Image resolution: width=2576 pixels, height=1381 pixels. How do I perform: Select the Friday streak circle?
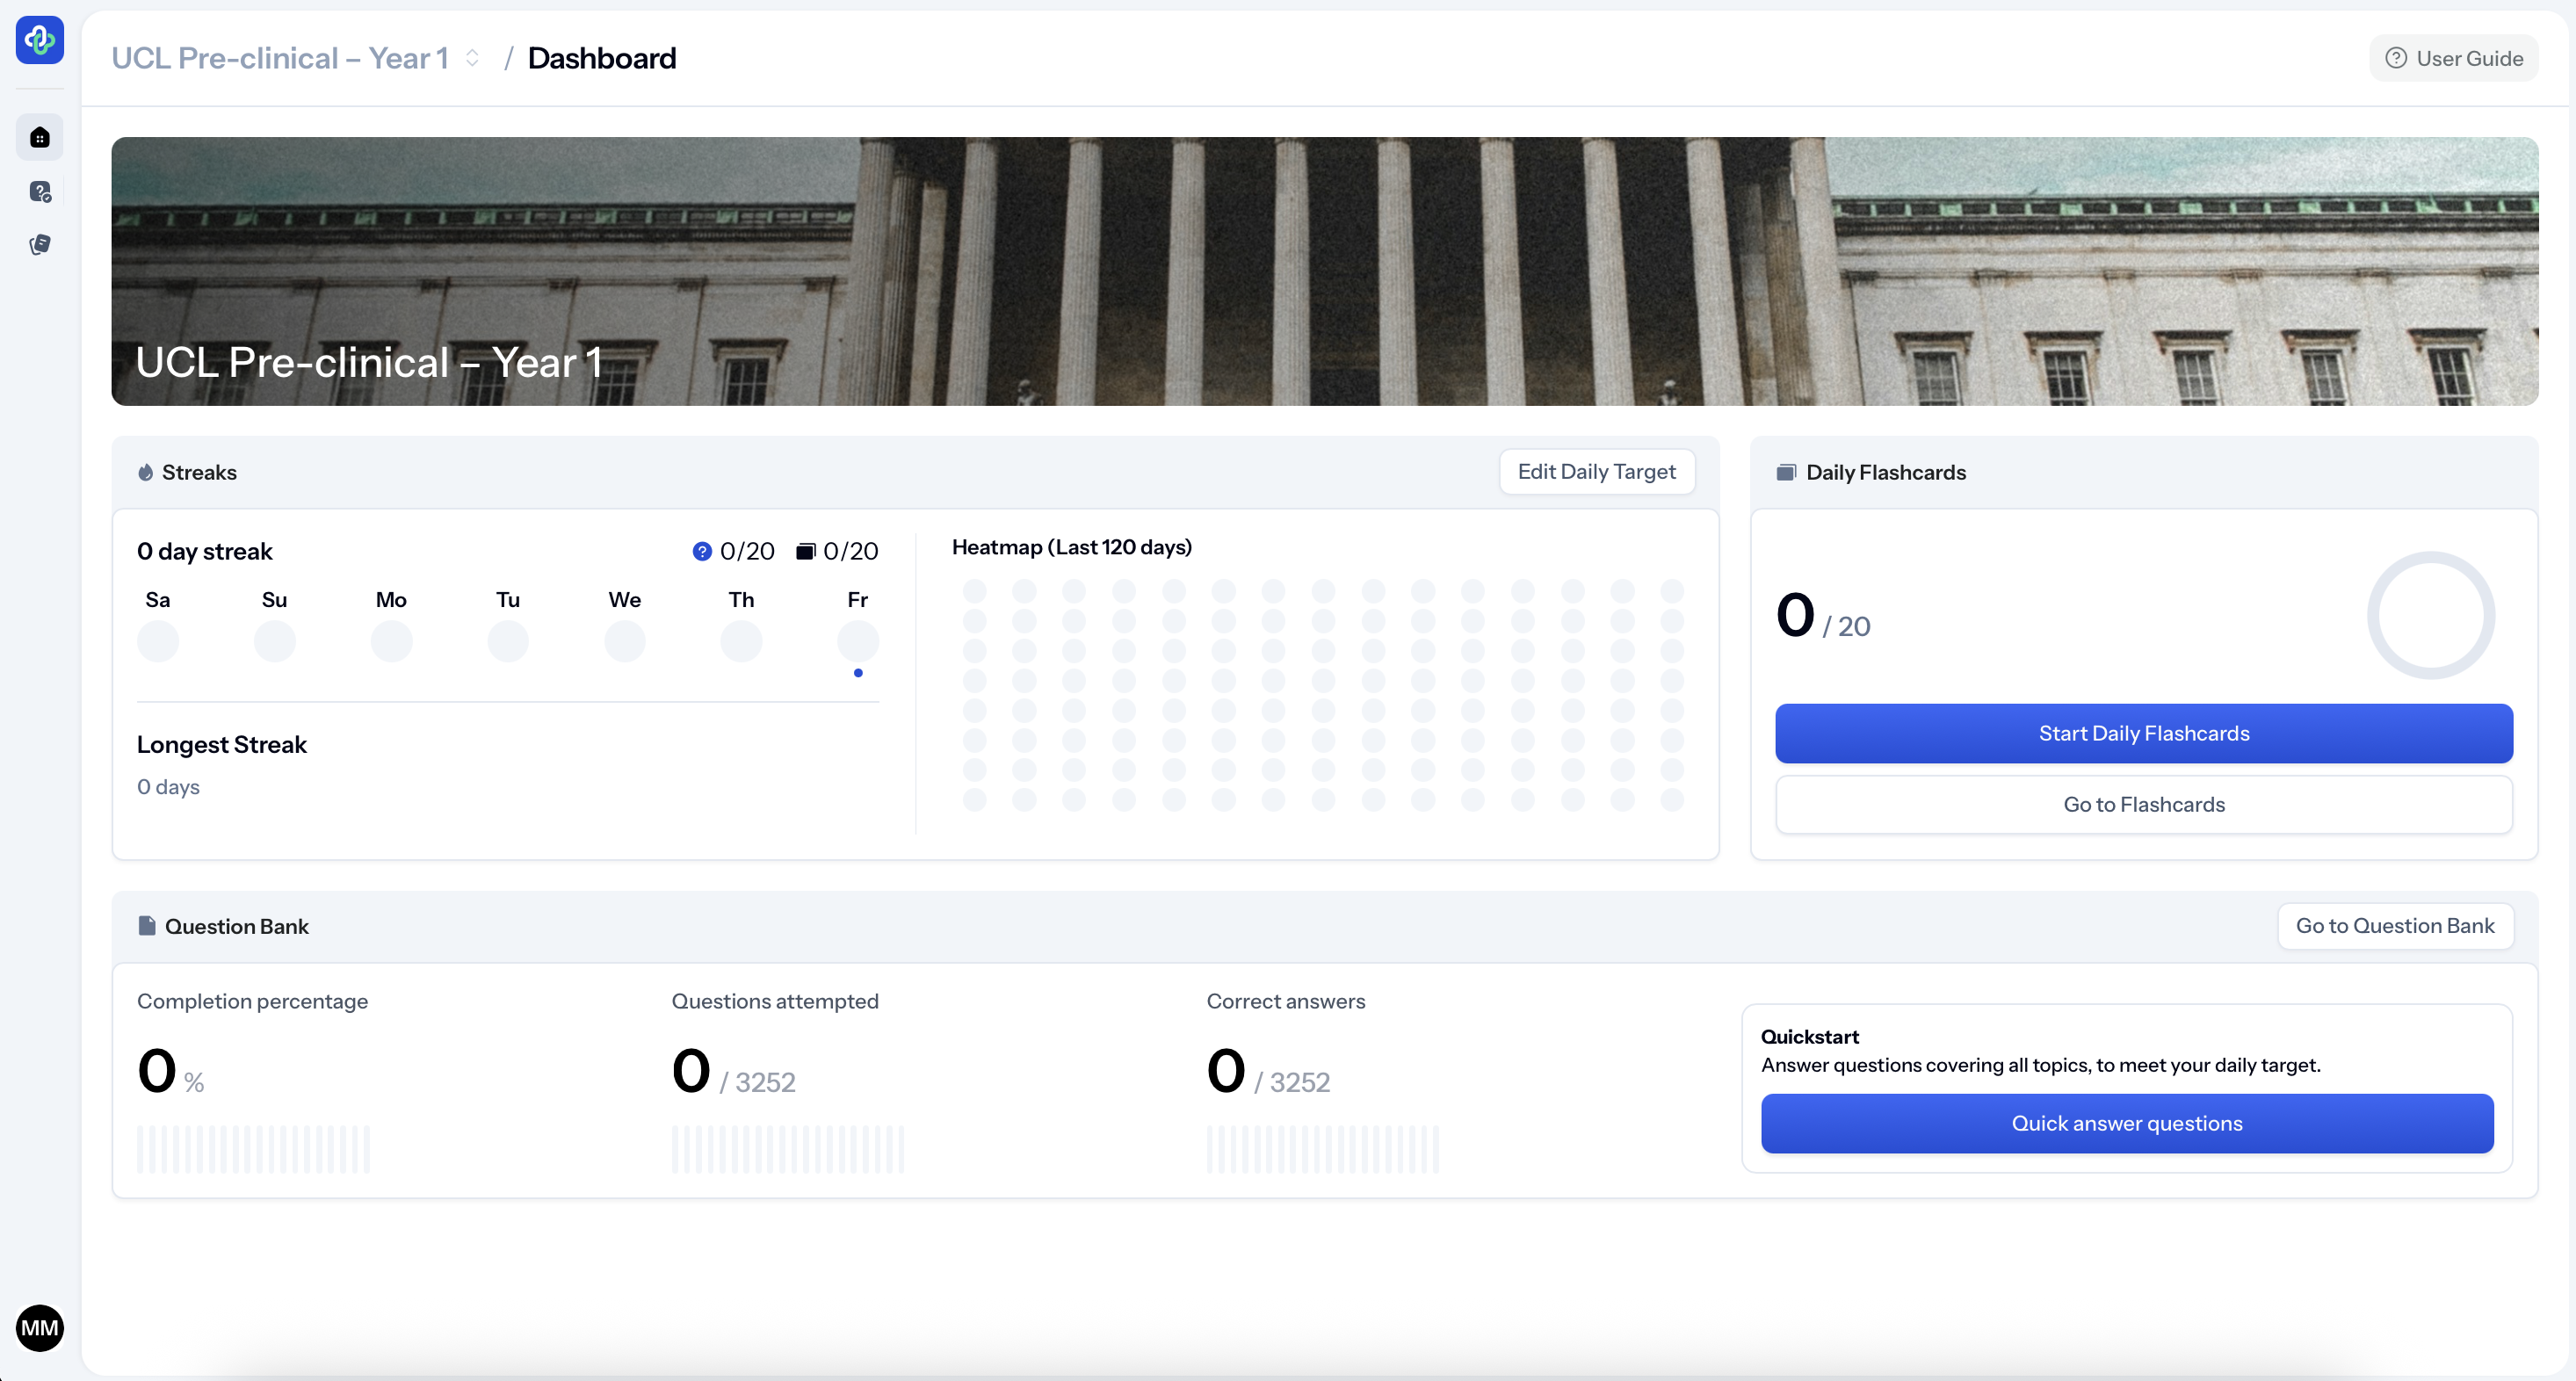[857, 640]
